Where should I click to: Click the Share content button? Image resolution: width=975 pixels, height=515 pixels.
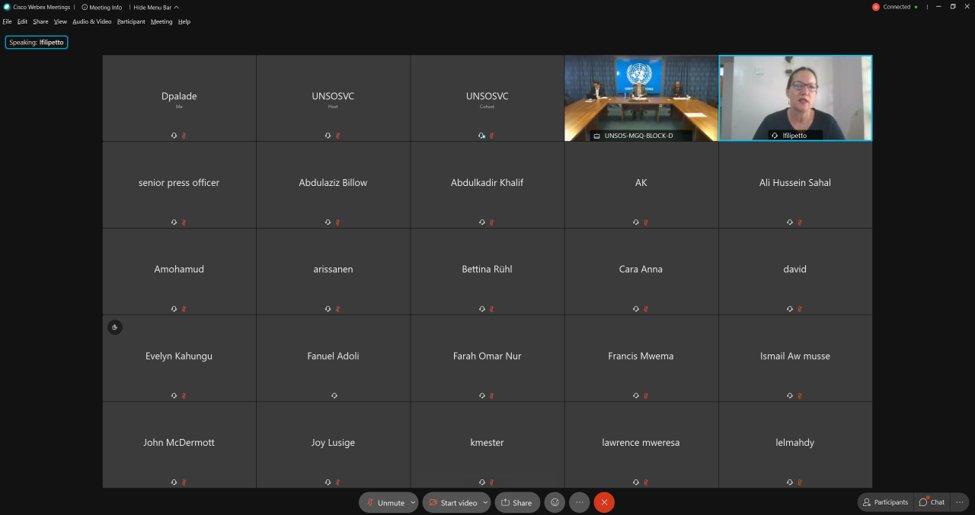point(516,502)
